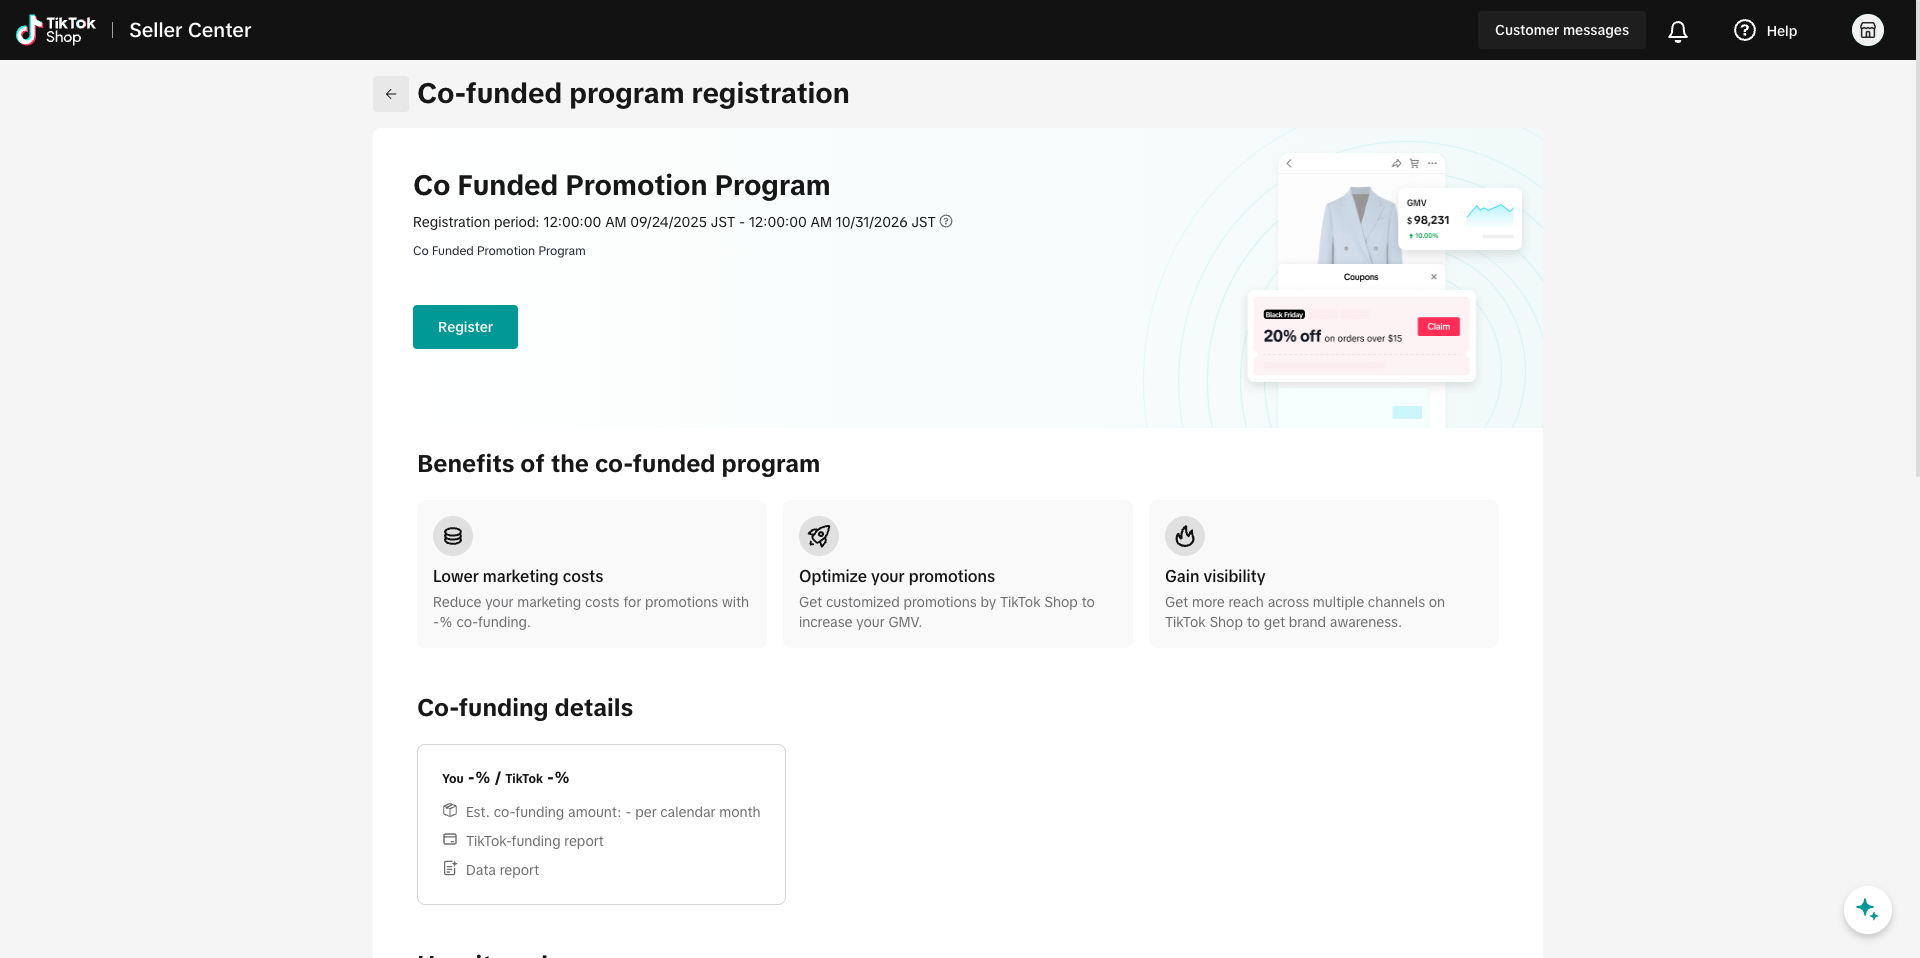This screenshot has width=1920, height=958.
Task: Open Customer messages
Action: click(x=1561, y=30)
